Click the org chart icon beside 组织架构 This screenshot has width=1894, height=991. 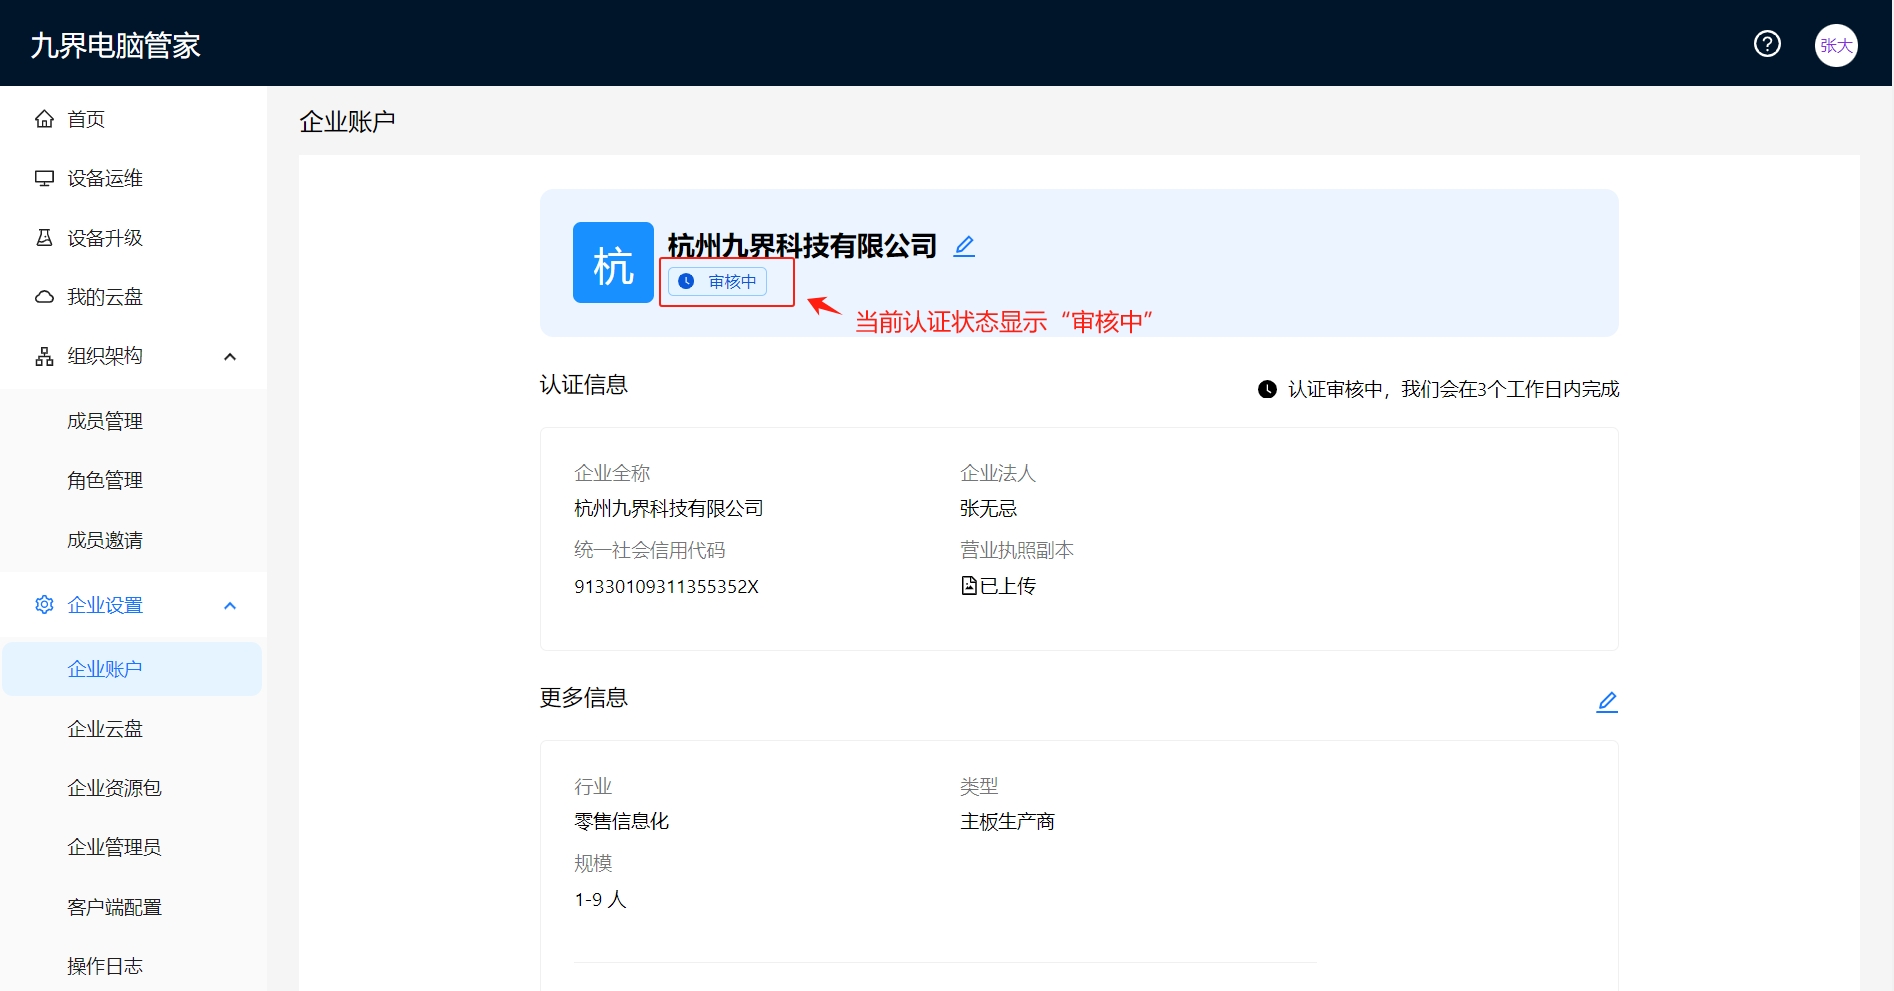[44, 356]
